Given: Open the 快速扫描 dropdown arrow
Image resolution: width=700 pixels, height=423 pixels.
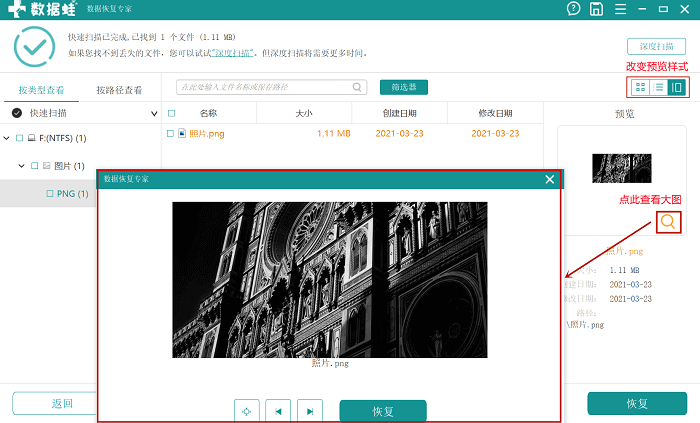Looking at the screenshot, I should (x=154, y=114).
